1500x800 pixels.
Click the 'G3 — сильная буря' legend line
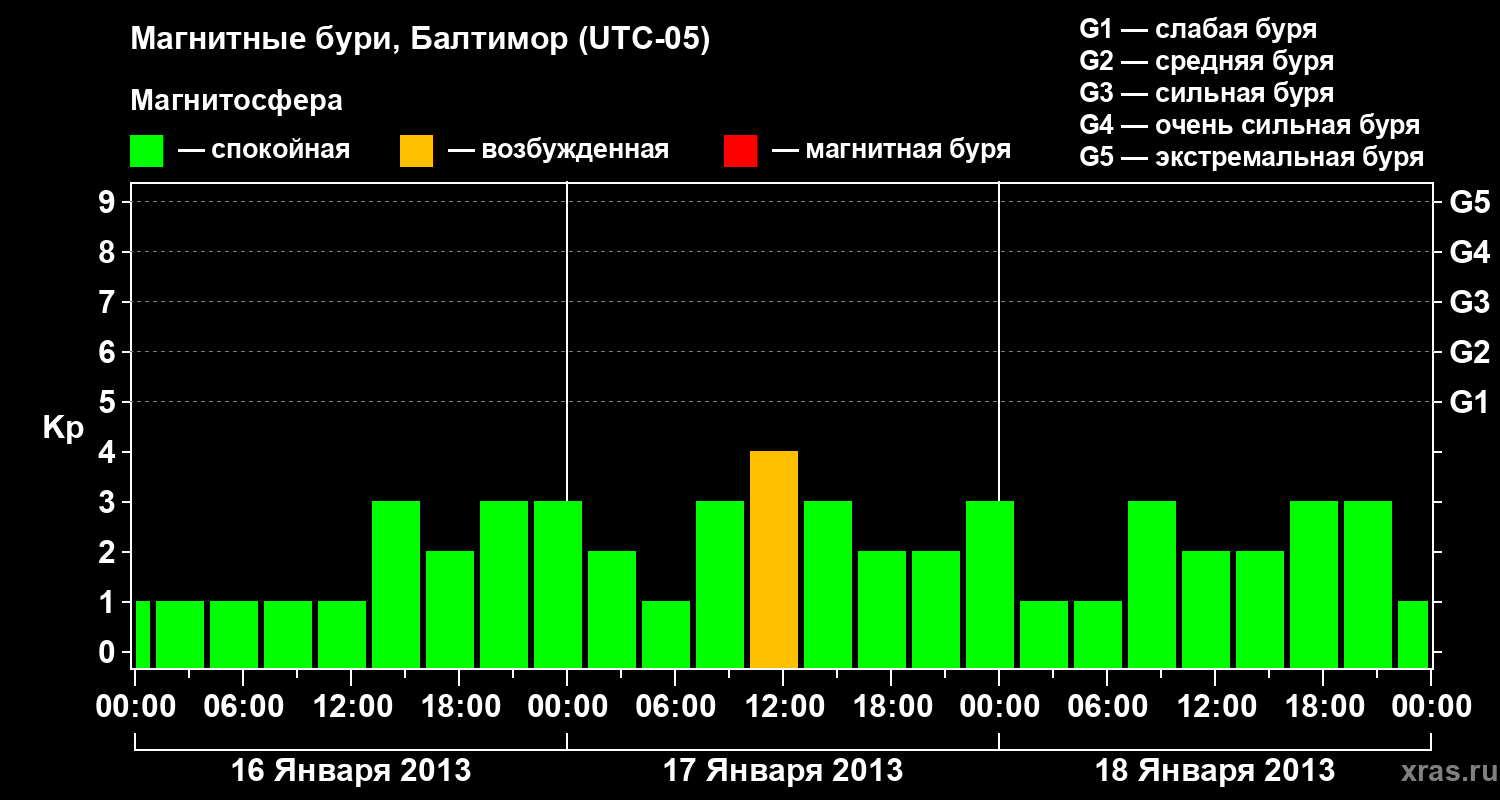pos(1206,93)
